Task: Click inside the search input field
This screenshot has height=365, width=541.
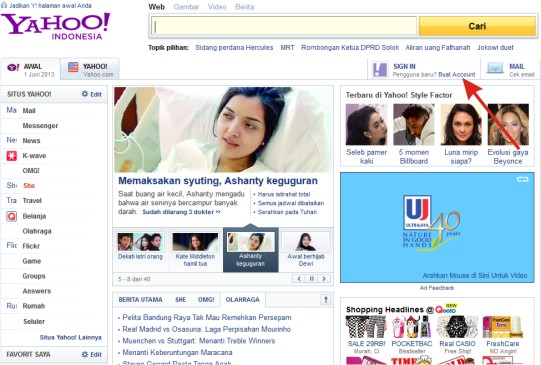Action: click(284, 26)
